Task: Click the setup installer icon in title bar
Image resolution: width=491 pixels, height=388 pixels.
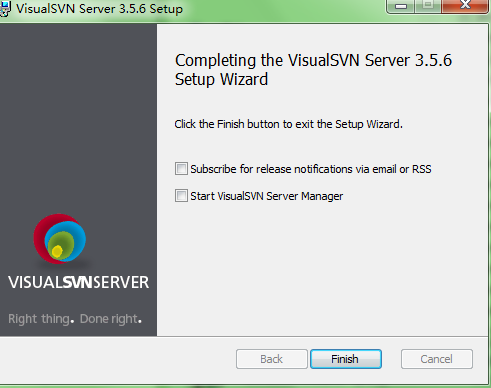Action: coord(5,9)
